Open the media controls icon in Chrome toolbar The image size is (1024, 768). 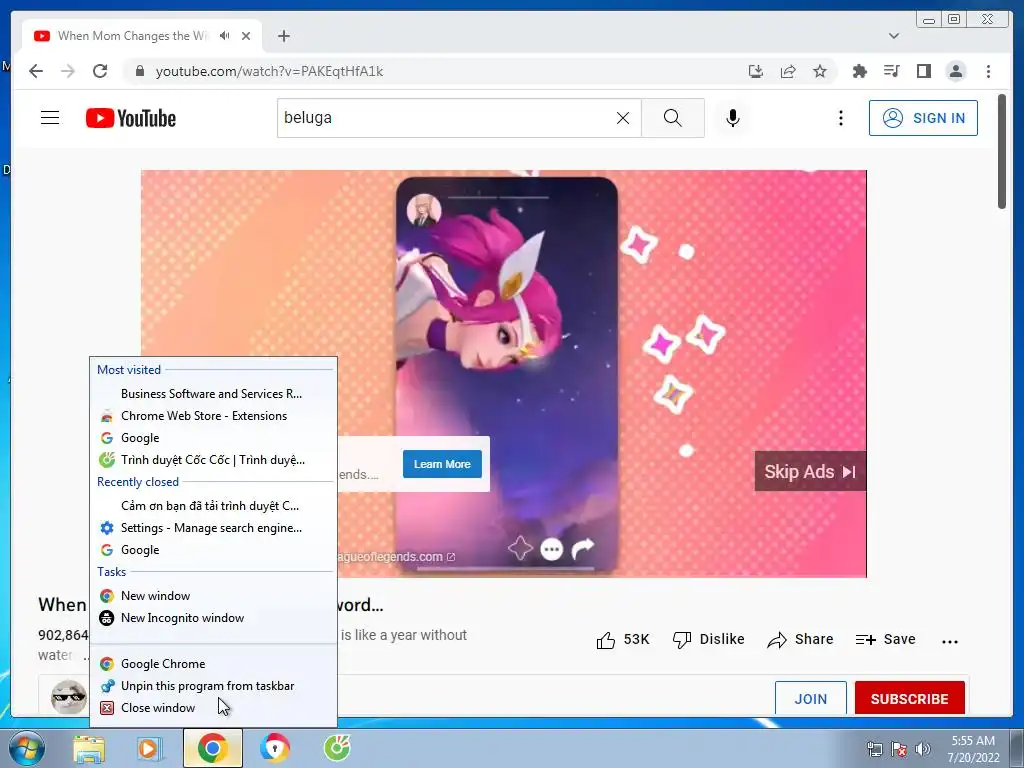pos(891,71)
